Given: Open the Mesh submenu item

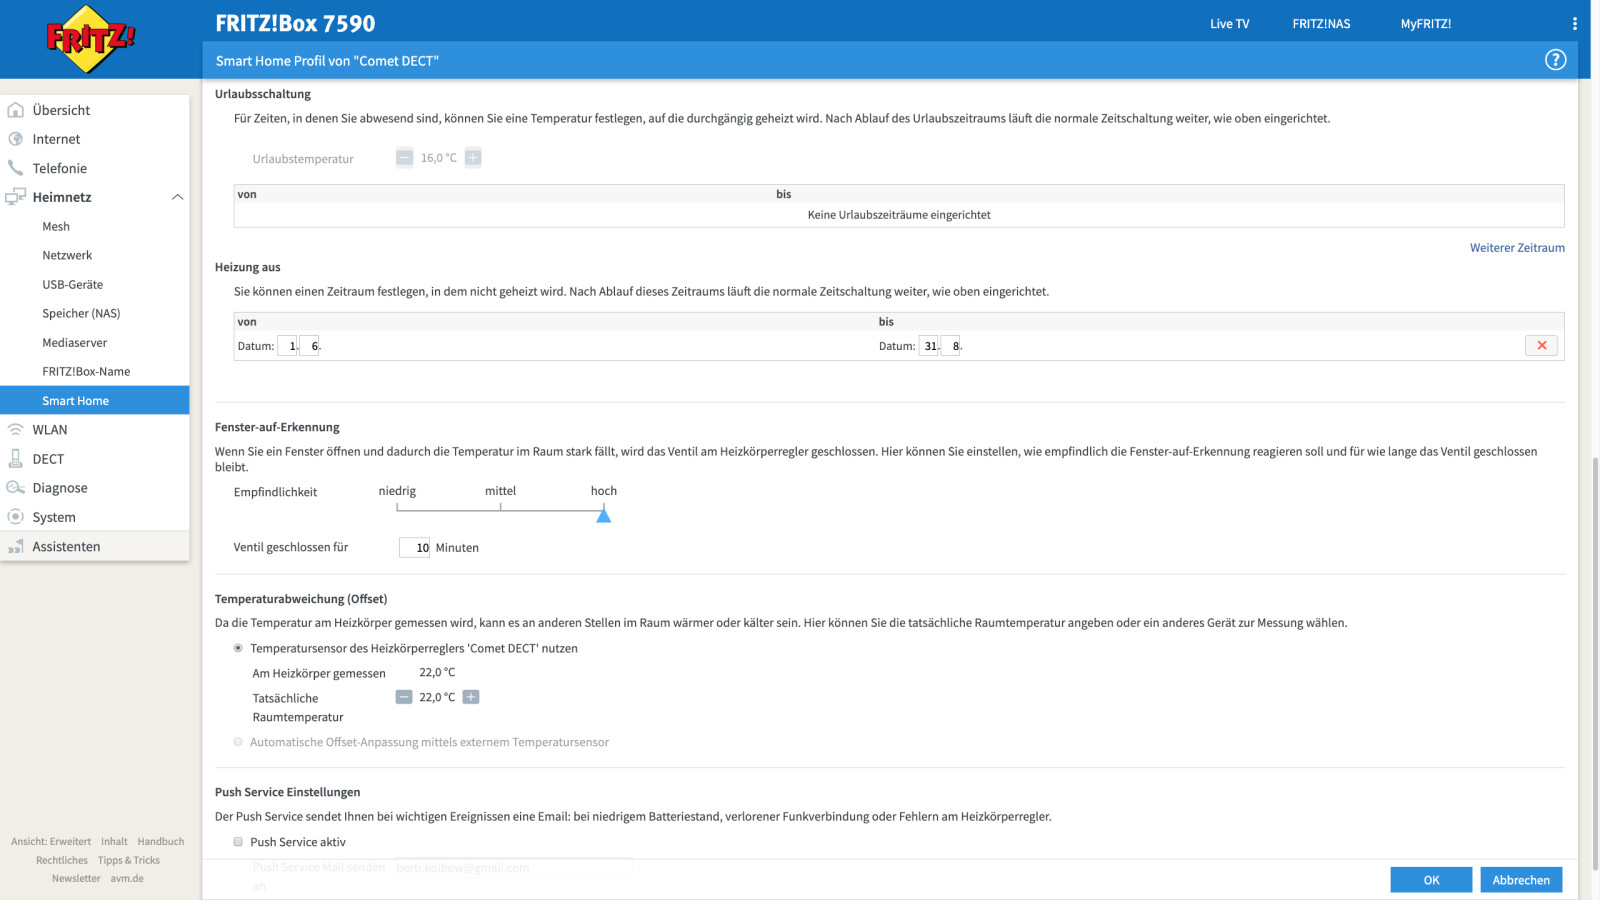Looking at the screenshot, I should point(56,226).
